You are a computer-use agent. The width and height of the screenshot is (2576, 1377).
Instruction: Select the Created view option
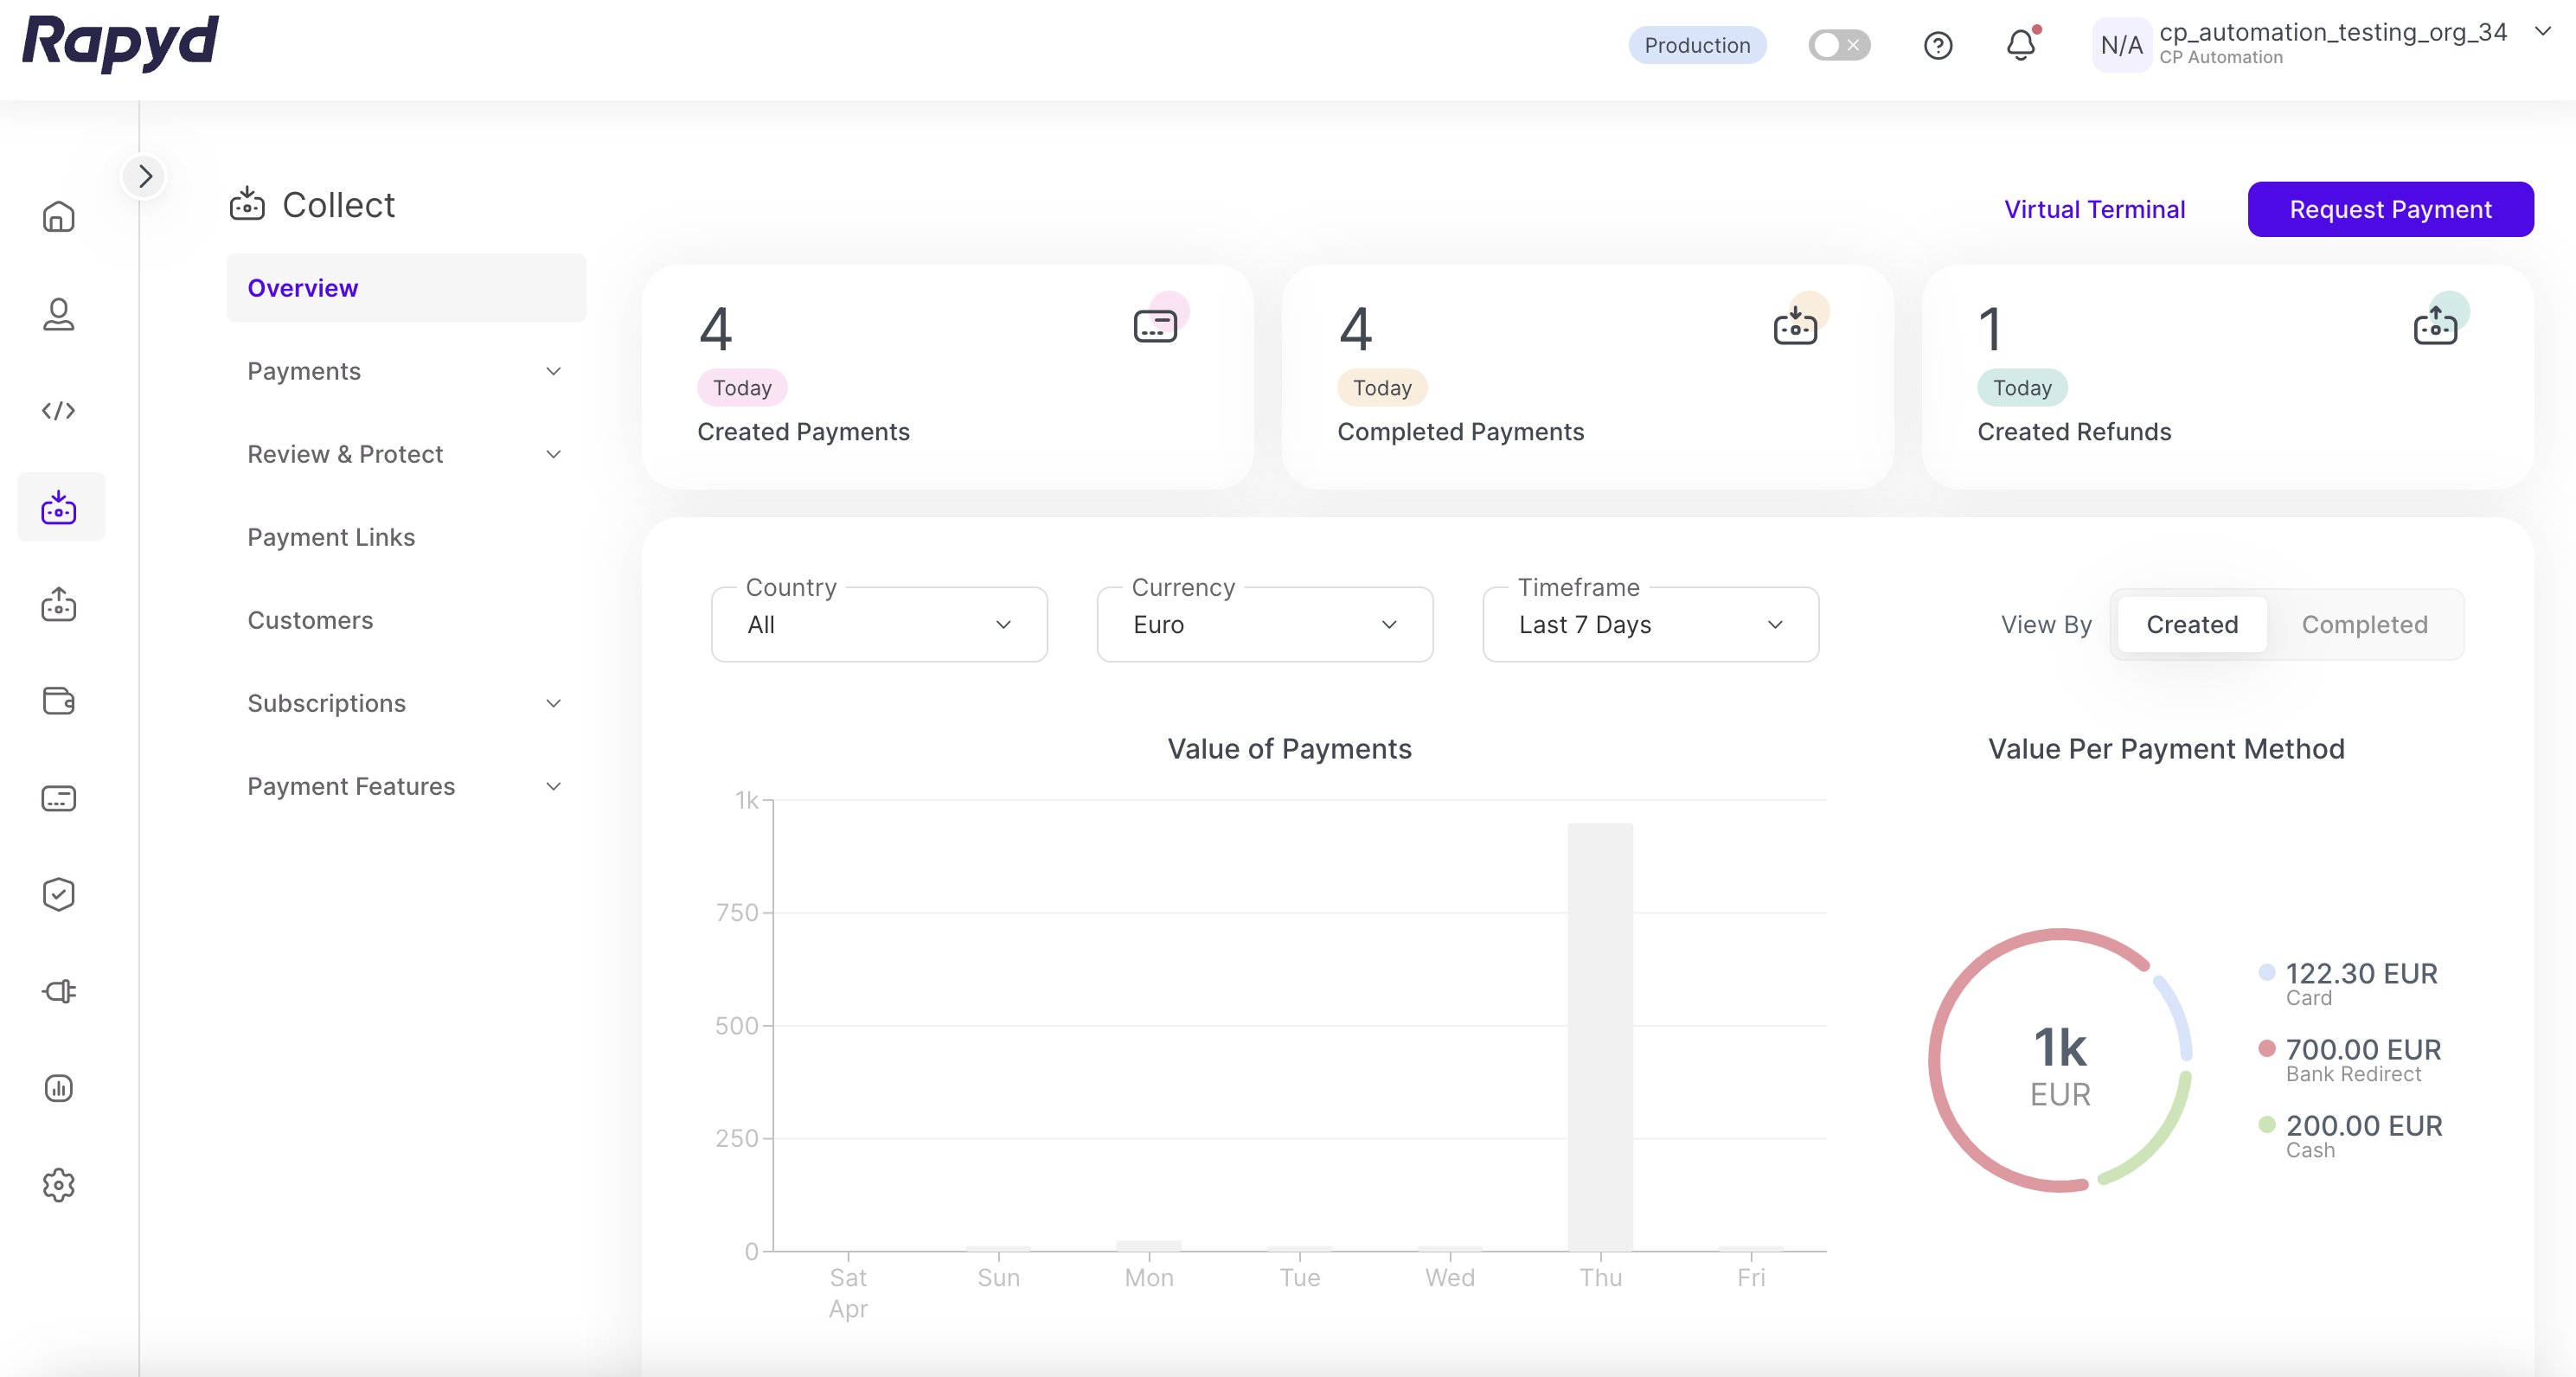pyautogui.click(x=2192, y=625)
